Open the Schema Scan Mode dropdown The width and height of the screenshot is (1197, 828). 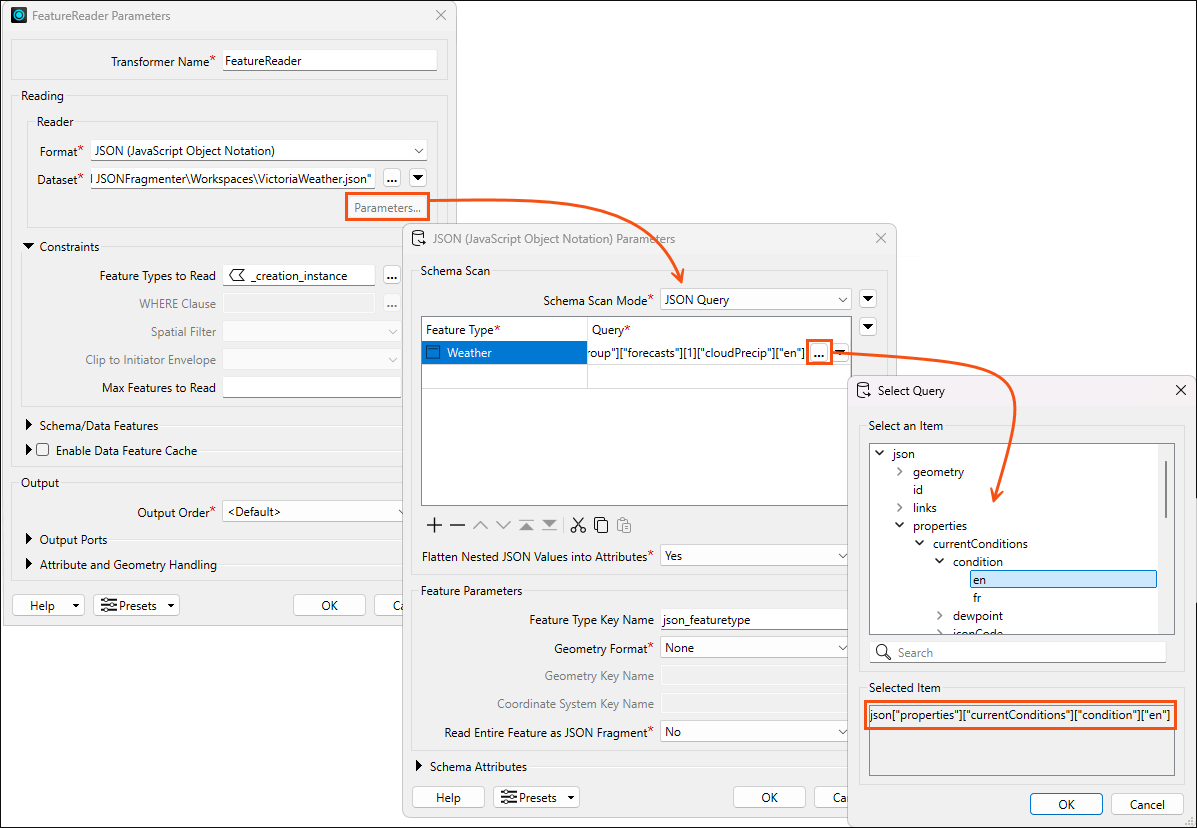[x=755, y=300]
